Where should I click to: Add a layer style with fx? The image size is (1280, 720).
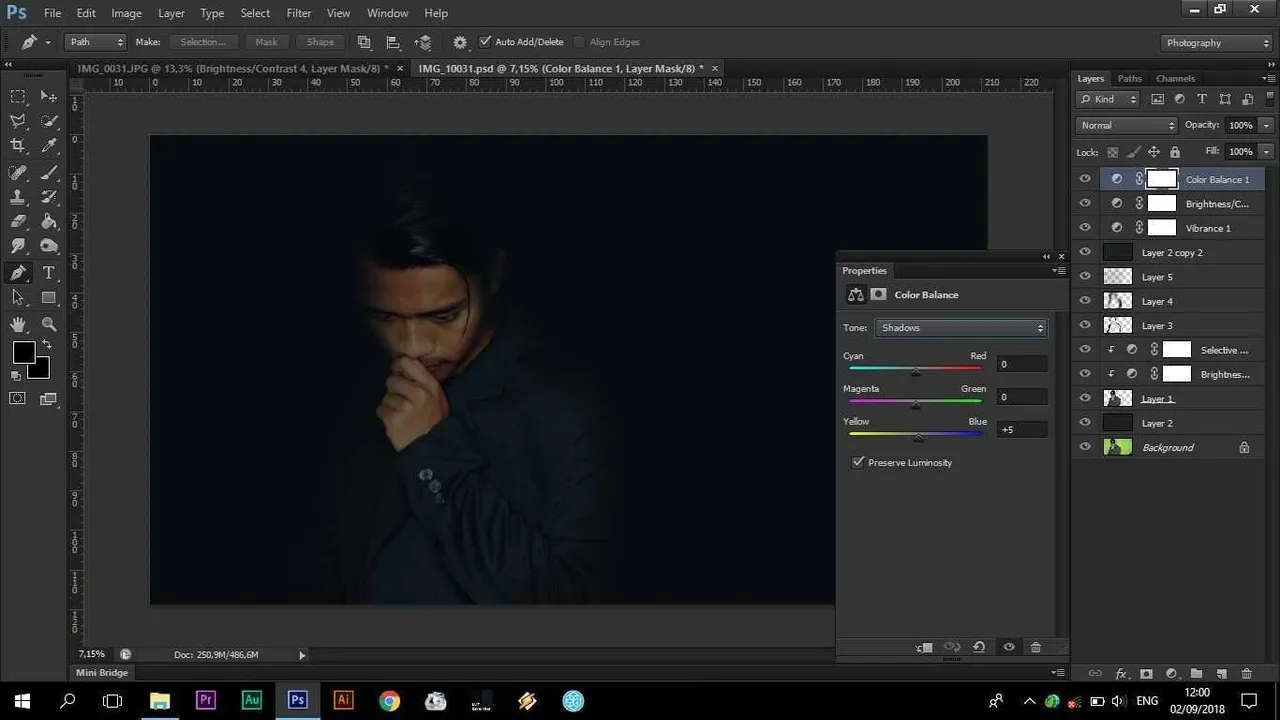click(1121, 674)
